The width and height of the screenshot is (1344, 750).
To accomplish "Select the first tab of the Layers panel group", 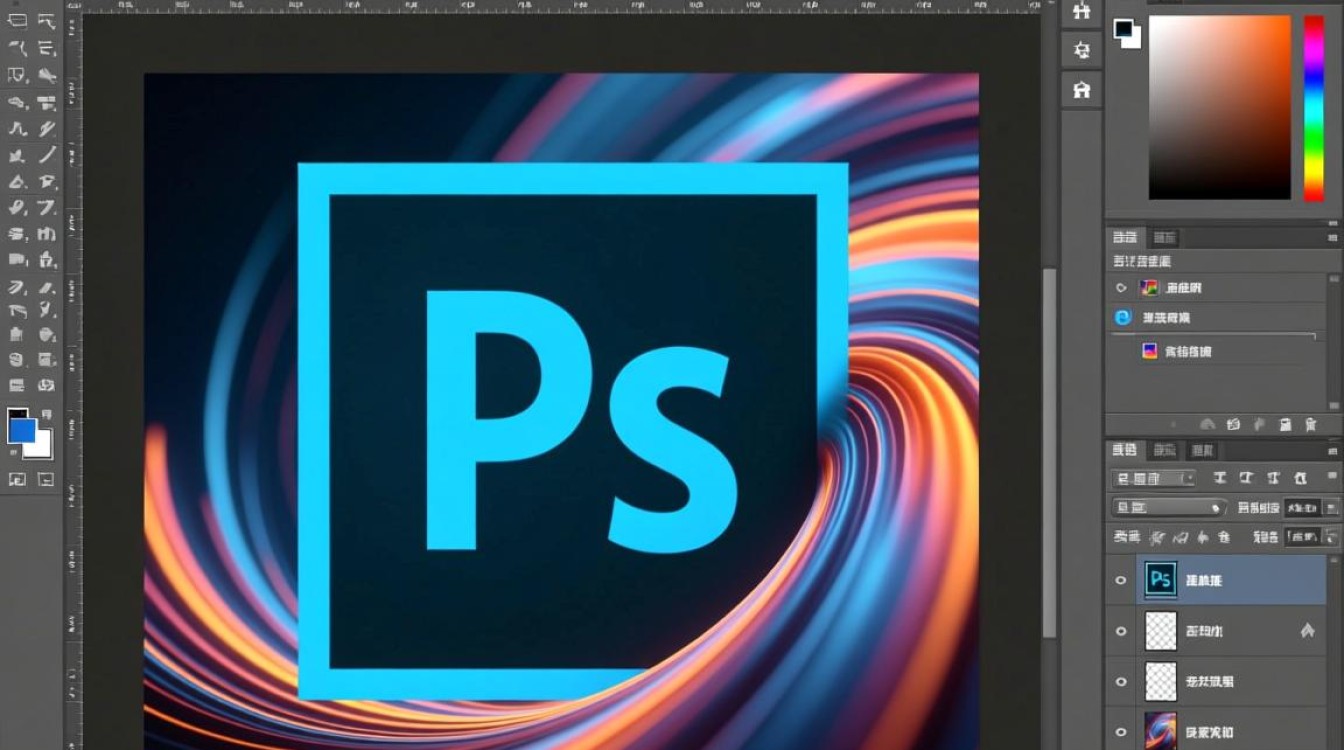I will pyautogui.click(x=1126, y=451).
